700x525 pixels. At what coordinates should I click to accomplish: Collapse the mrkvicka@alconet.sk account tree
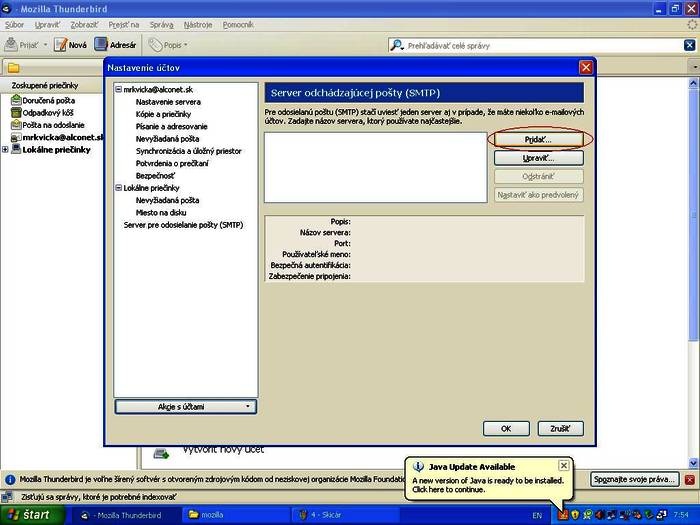coord(119,89)
